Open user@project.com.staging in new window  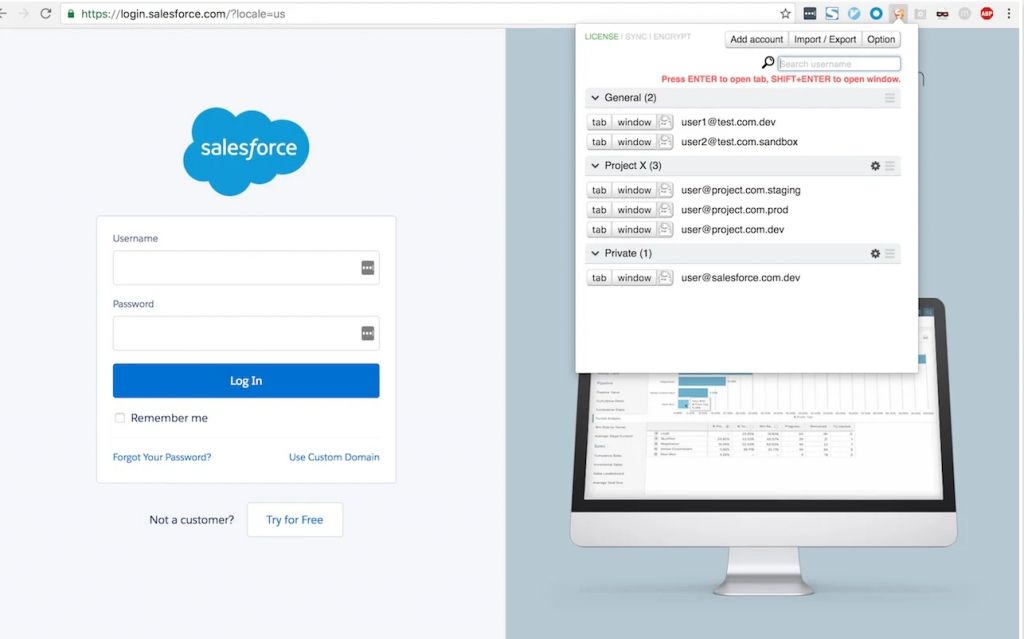pos(634,190)
